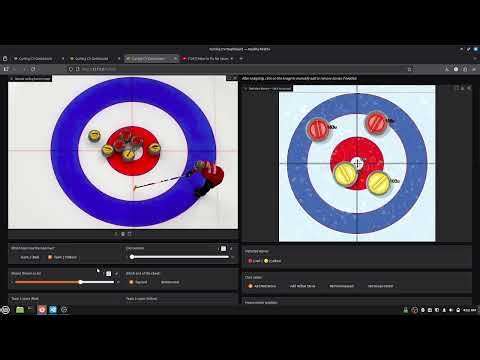480x360 pixels.
Task: Toggle the browser sidebar icon
Action: pos(6,69)
